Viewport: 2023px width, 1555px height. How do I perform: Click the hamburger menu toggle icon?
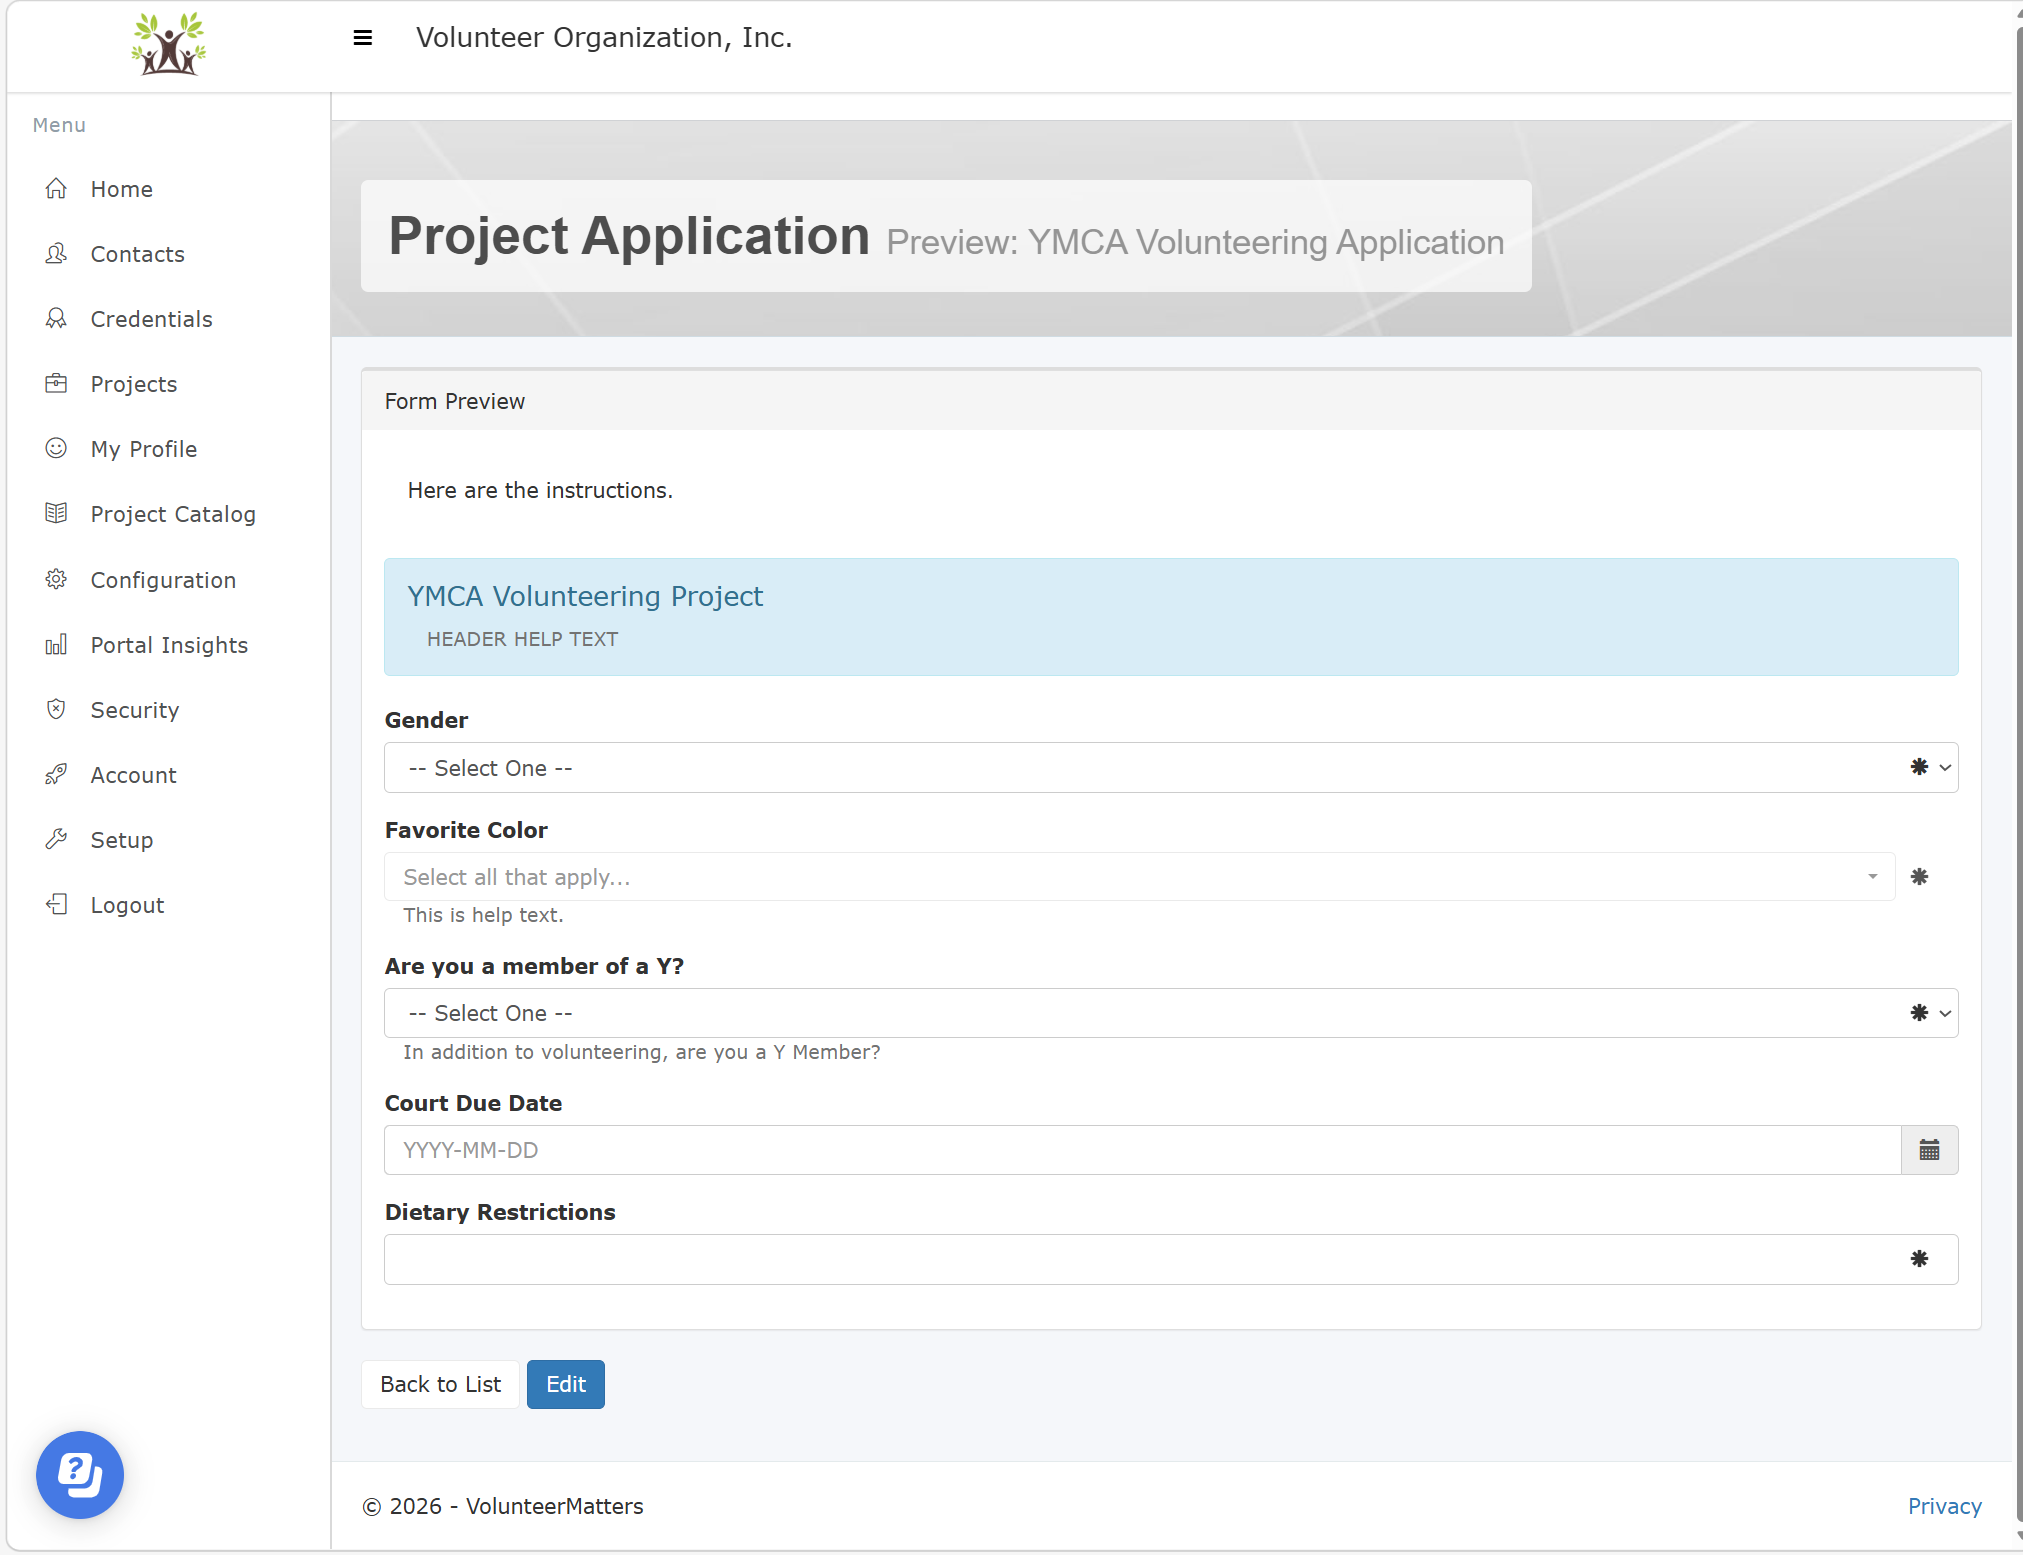(x=363, y=38)
